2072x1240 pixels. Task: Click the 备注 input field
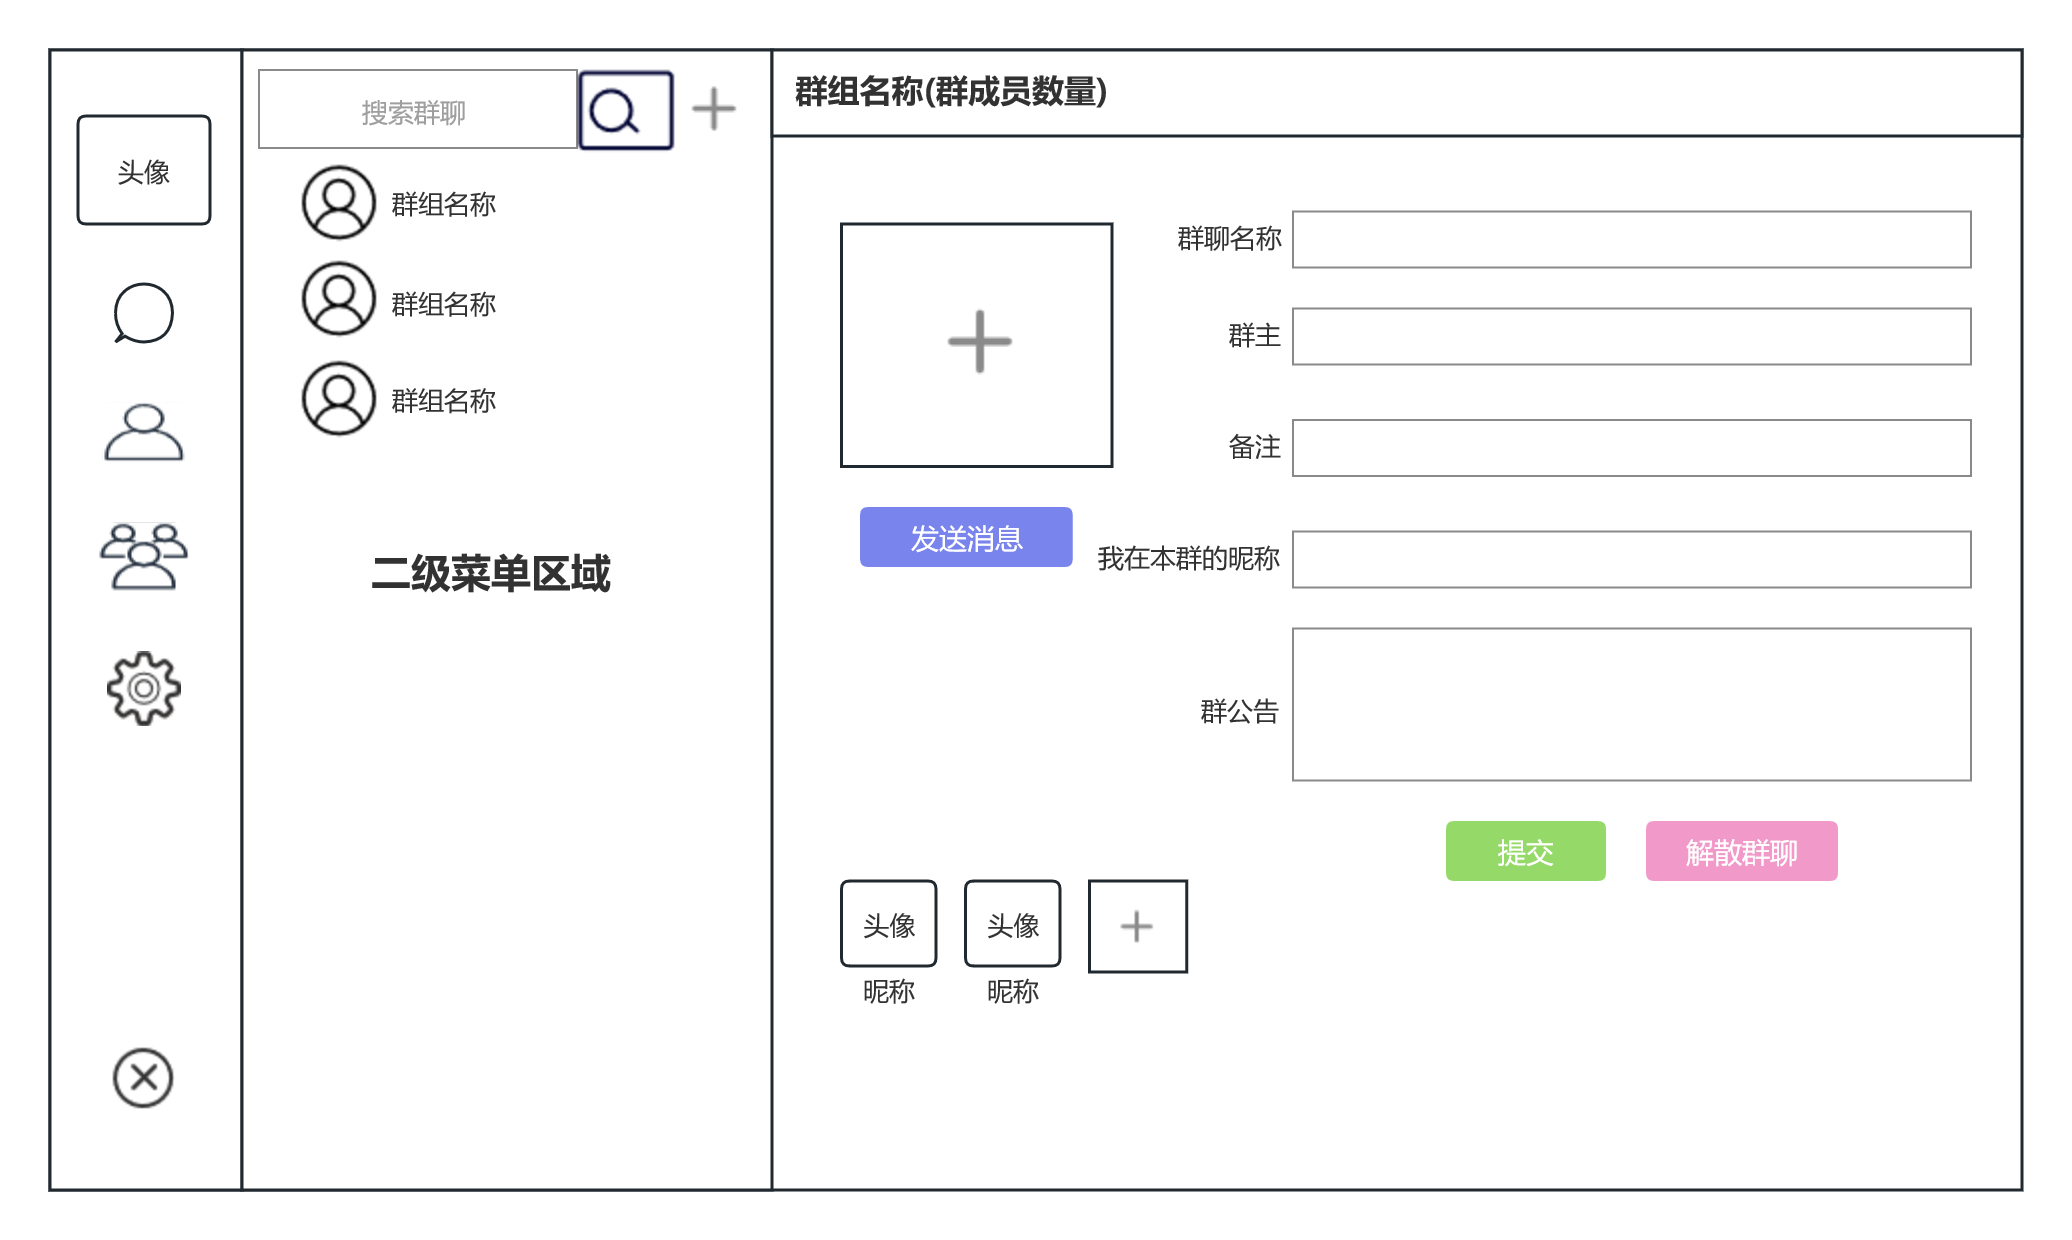(x=1631, y=448)
